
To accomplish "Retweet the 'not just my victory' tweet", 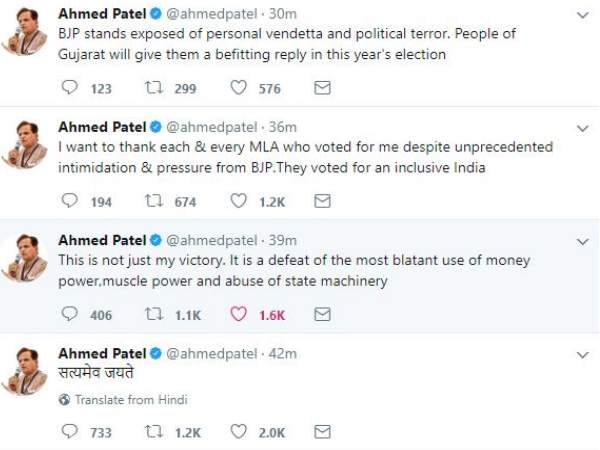I will [x=154, y=314].
